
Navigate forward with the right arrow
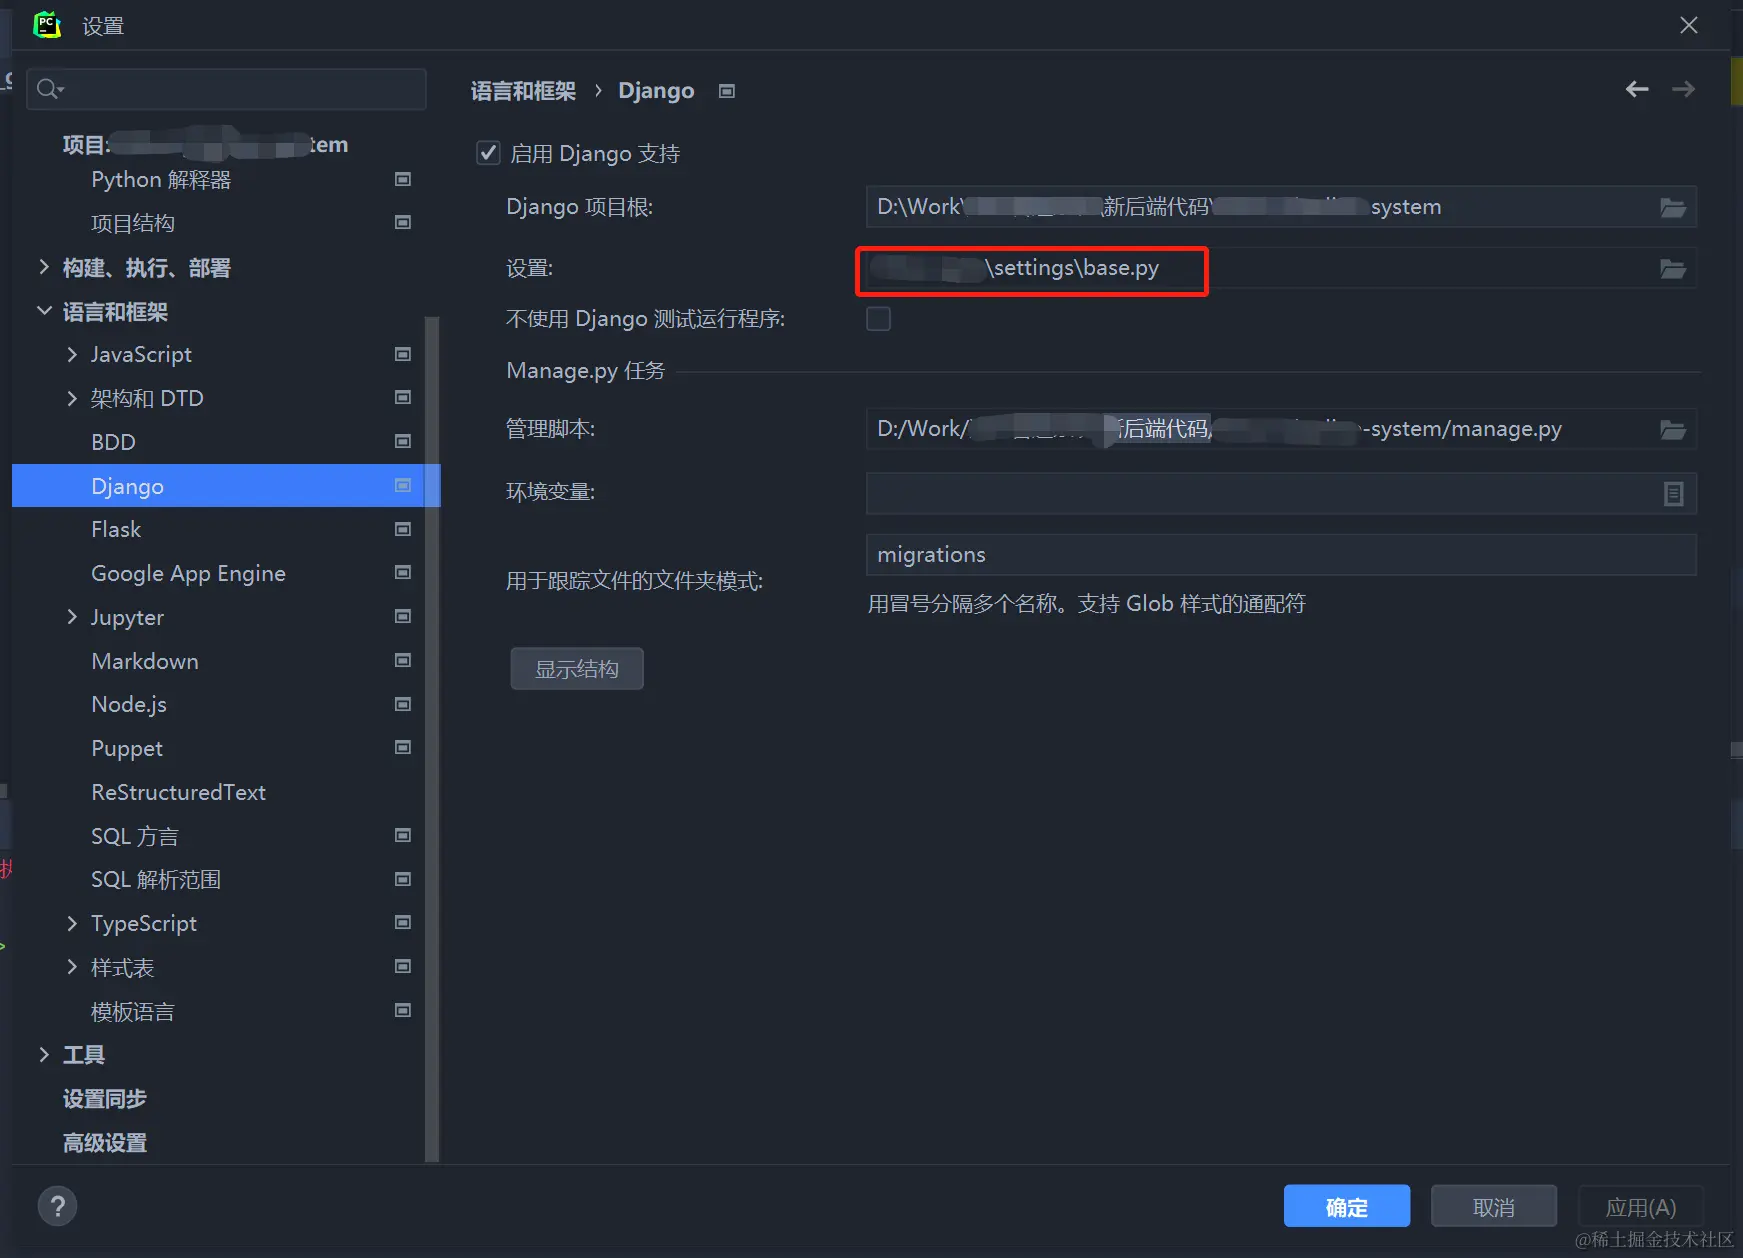tap(1684, 89)
